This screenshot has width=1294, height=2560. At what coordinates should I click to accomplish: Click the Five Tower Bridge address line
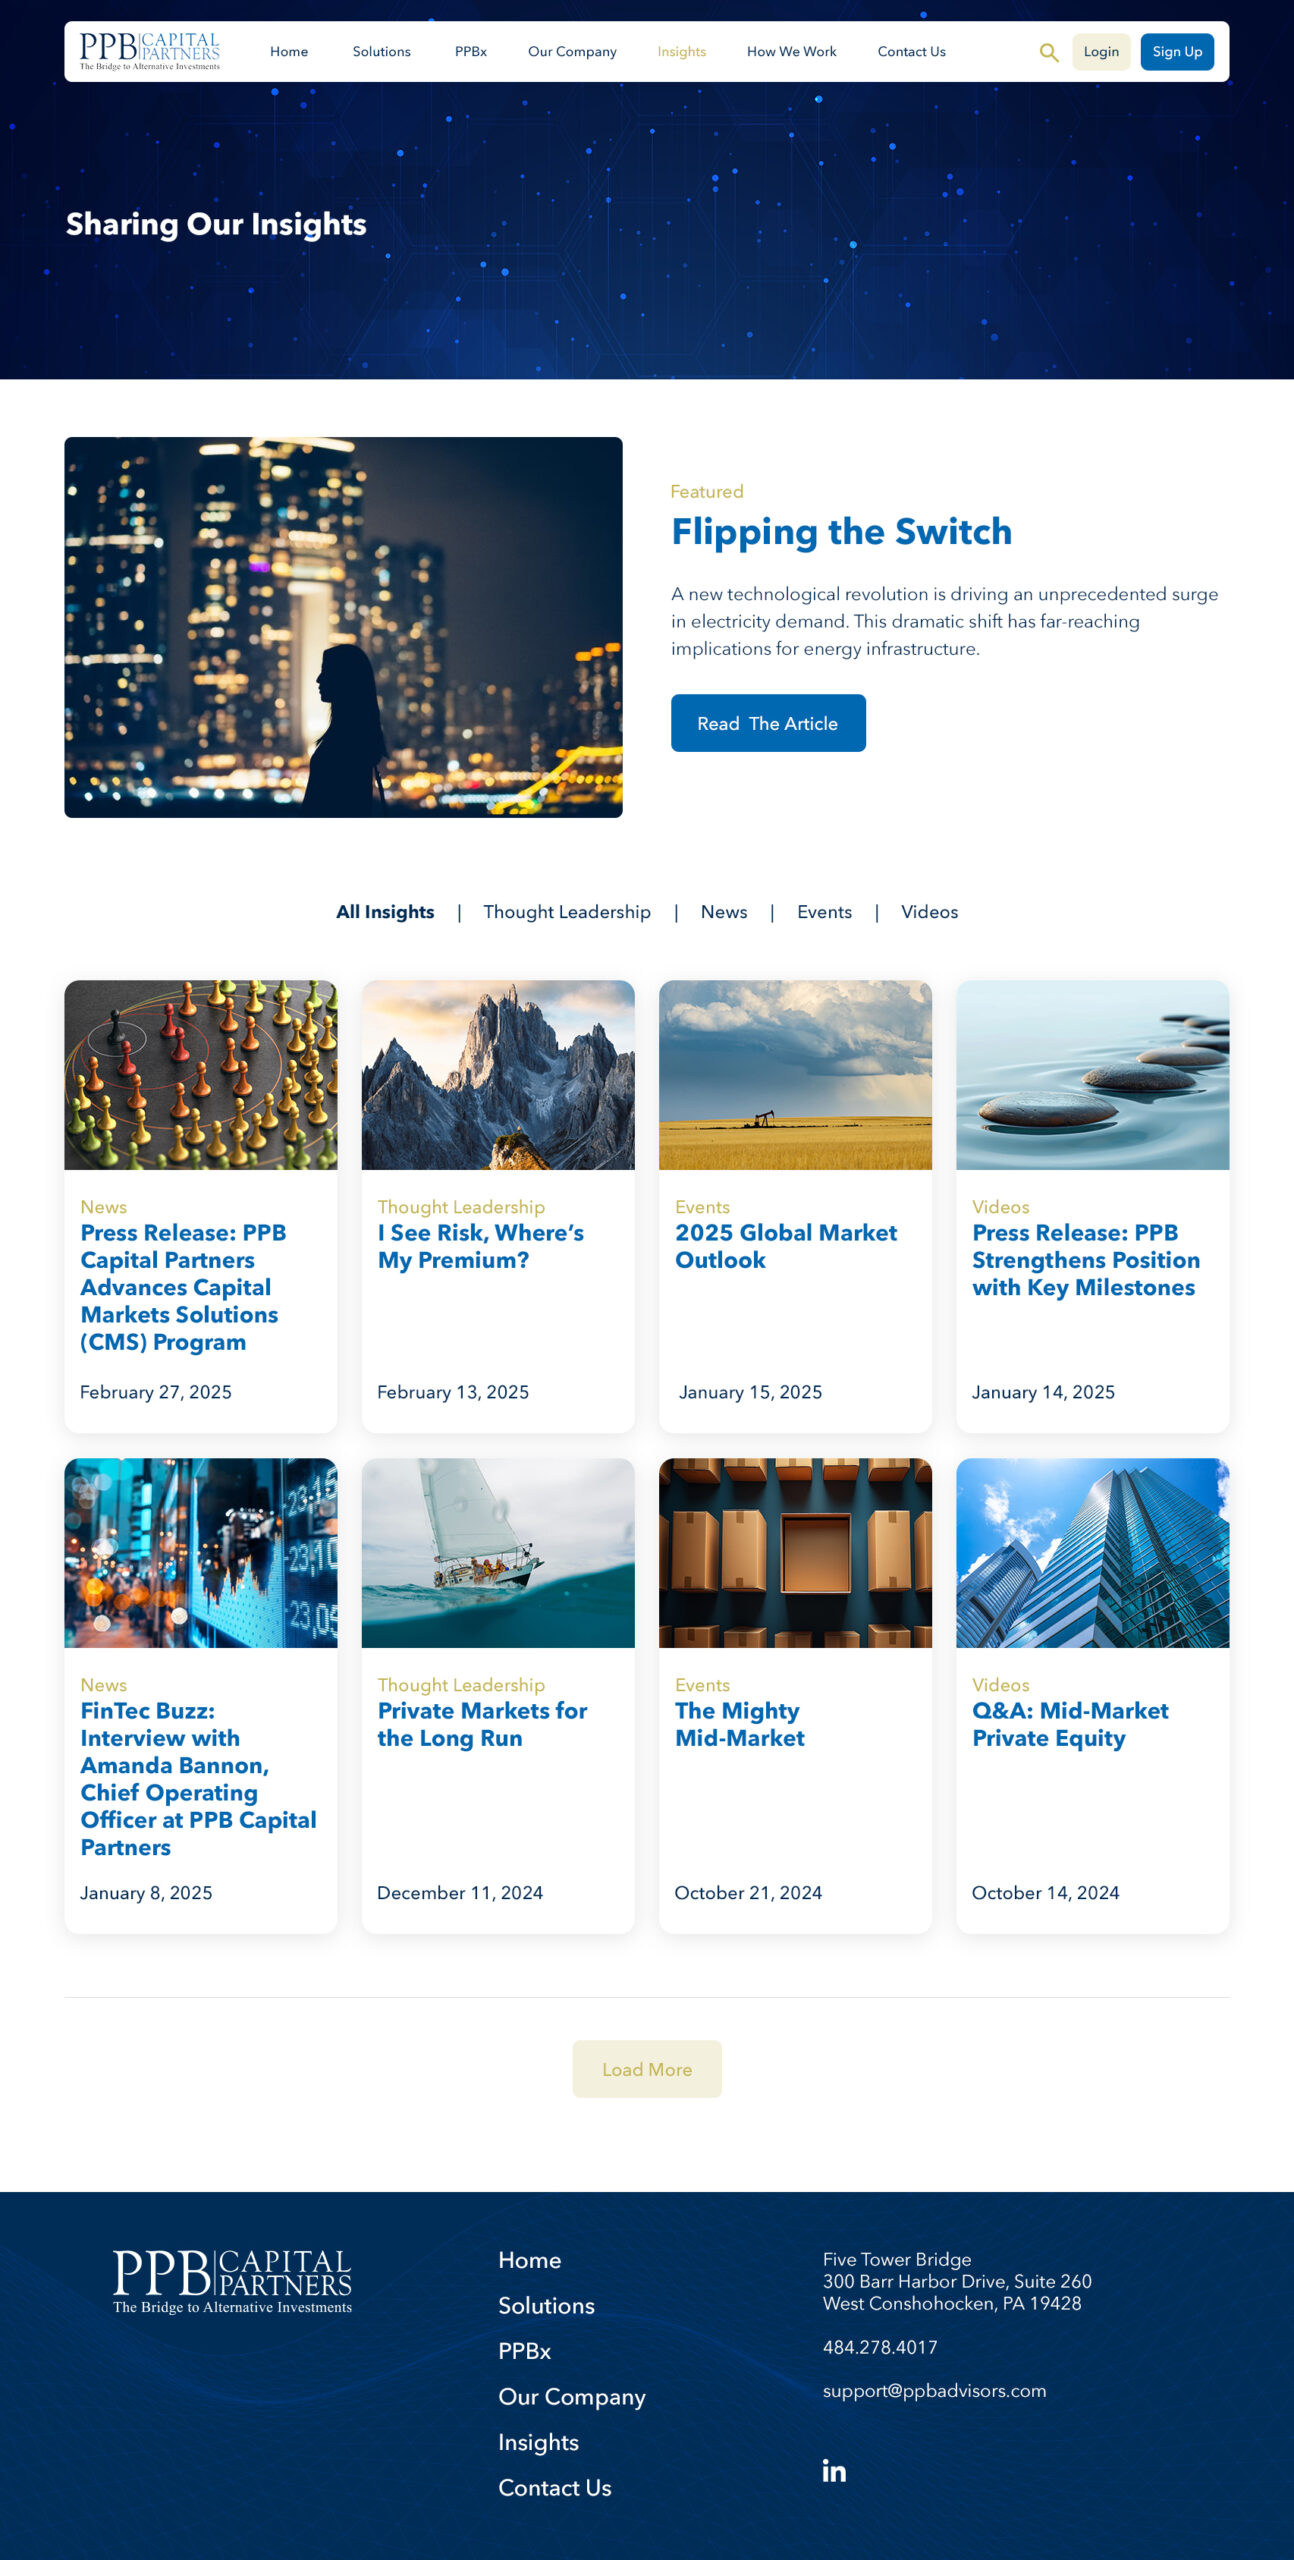[x=897, y=2259]
